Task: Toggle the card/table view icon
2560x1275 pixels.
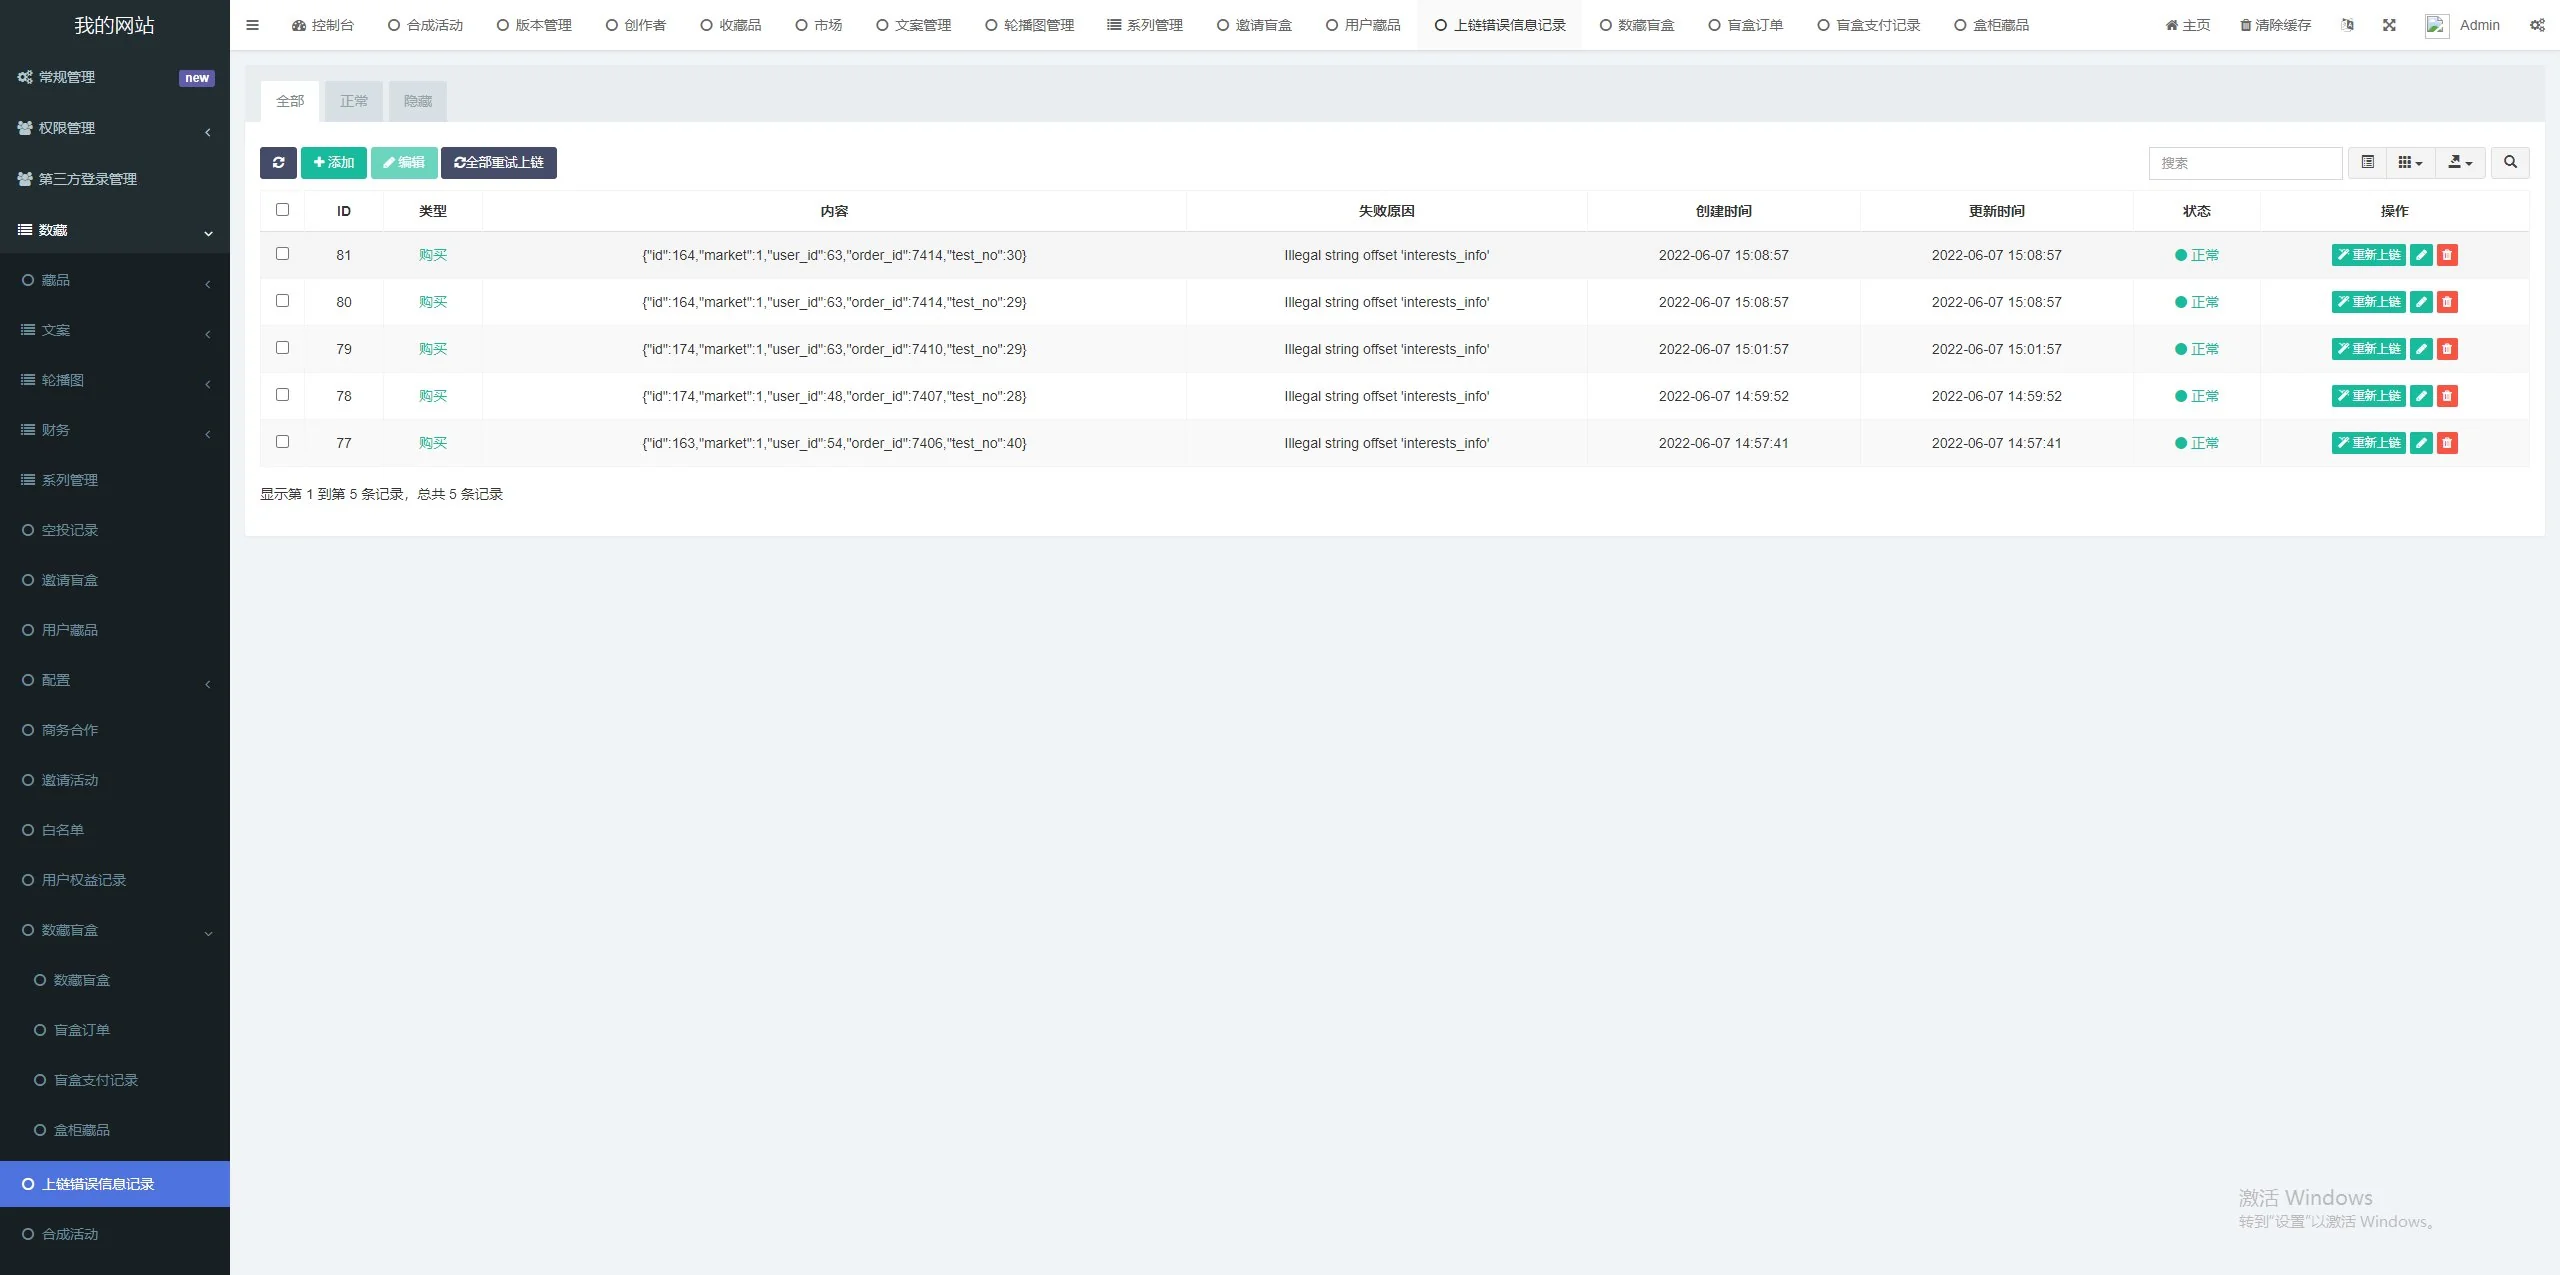Action: 2367,163
